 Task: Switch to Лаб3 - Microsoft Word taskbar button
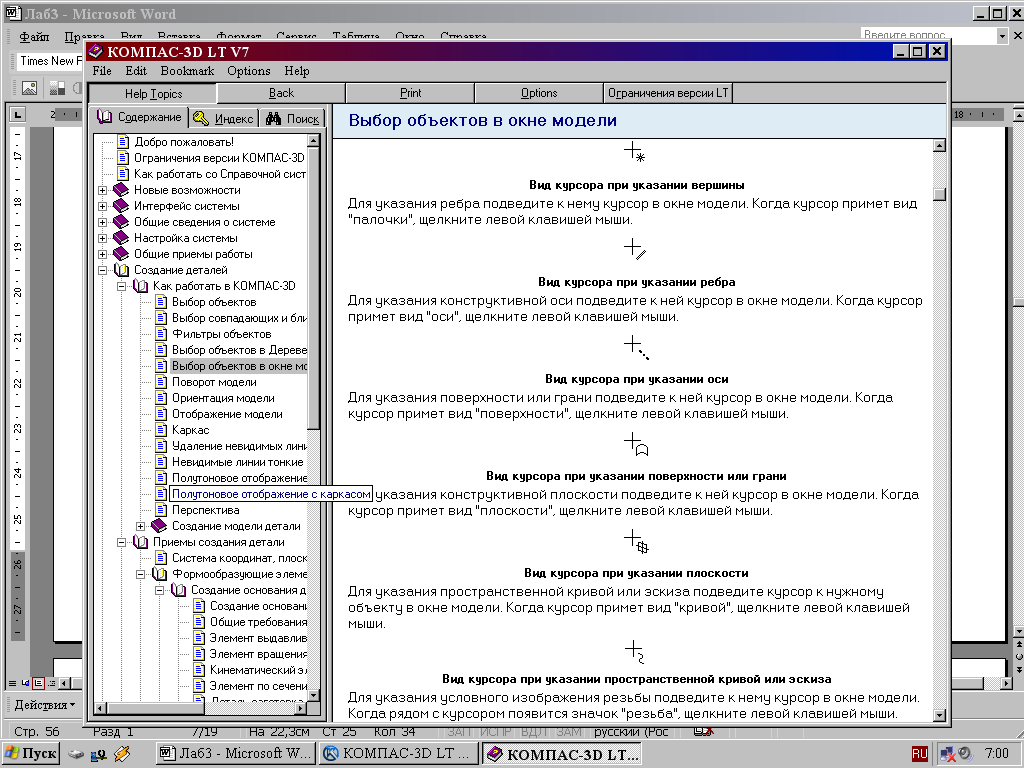click(236, 754)
